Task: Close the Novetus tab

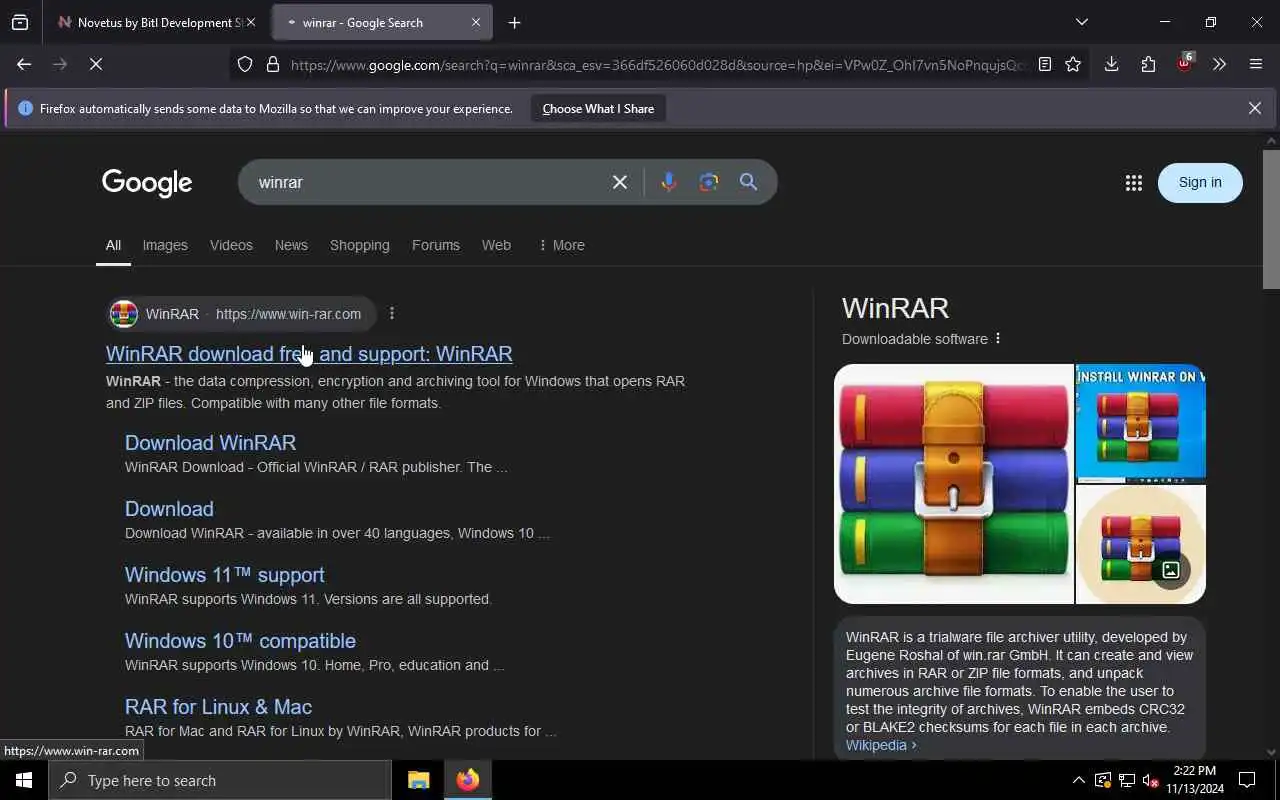Action: click(250, 22)
